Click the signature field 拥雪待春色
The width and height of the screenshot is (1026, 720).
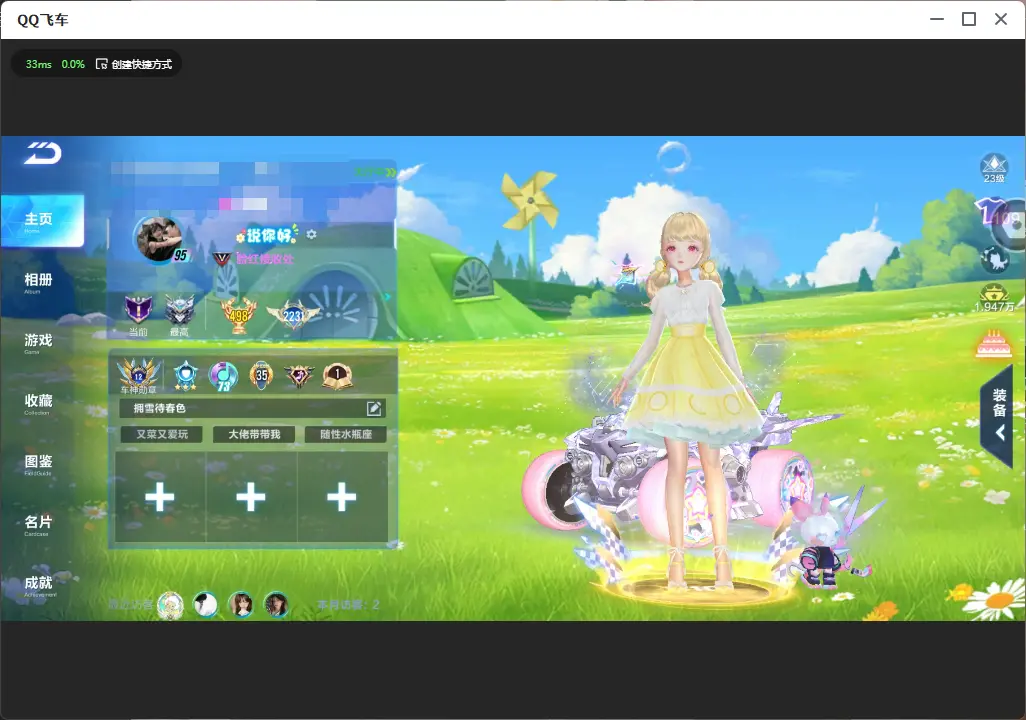tap(253, 408)
